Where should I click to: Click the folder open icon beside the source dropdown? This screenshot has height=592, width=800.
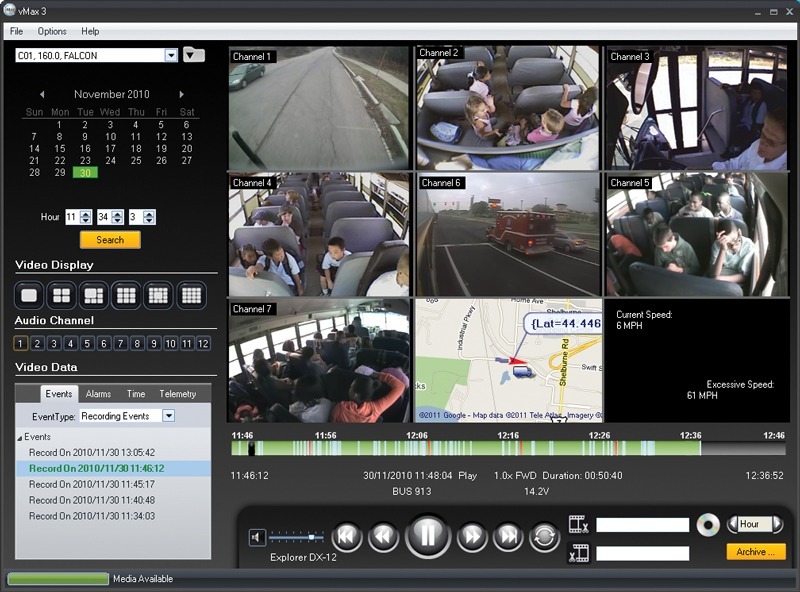(x=194, y=54)
